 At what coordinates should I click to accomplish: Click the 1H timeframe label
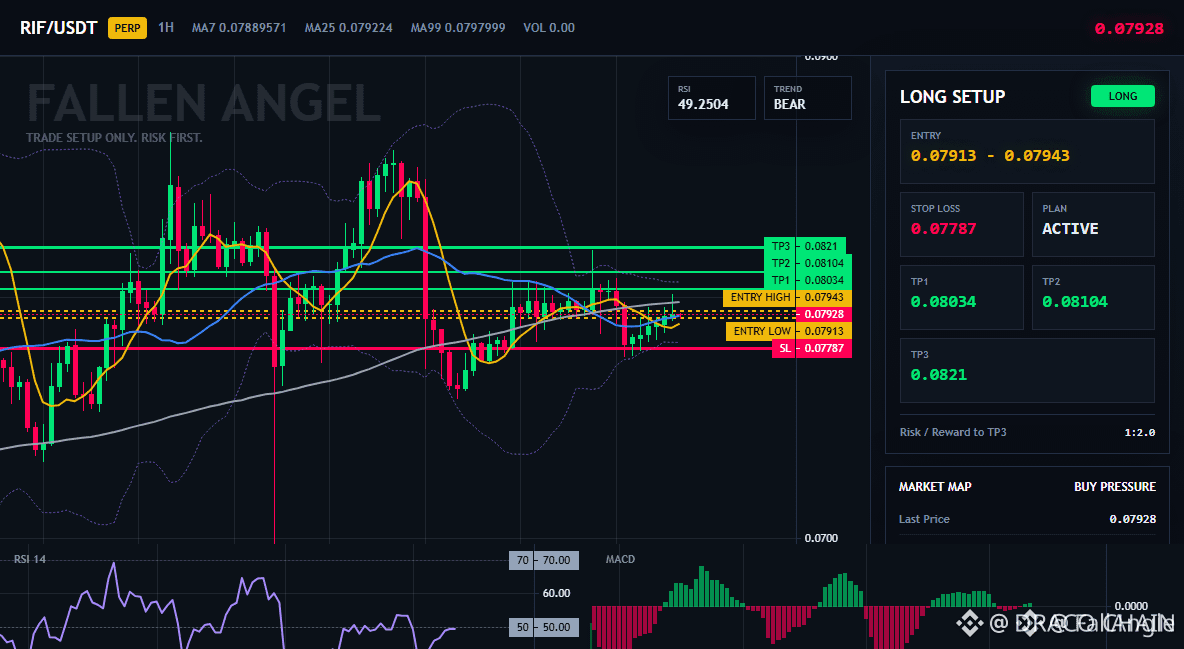(x=166, y=27)
